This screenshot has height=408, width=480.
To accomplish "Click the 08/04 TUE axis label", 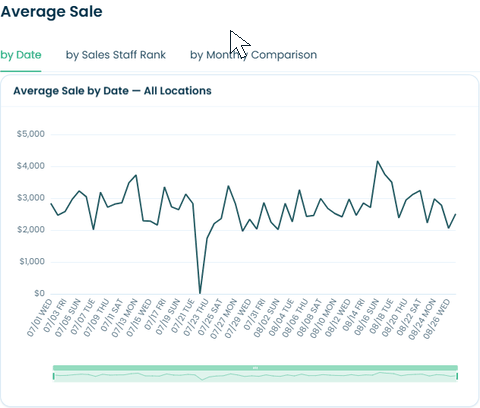I will pyautogui.click(x=281, y=318).
